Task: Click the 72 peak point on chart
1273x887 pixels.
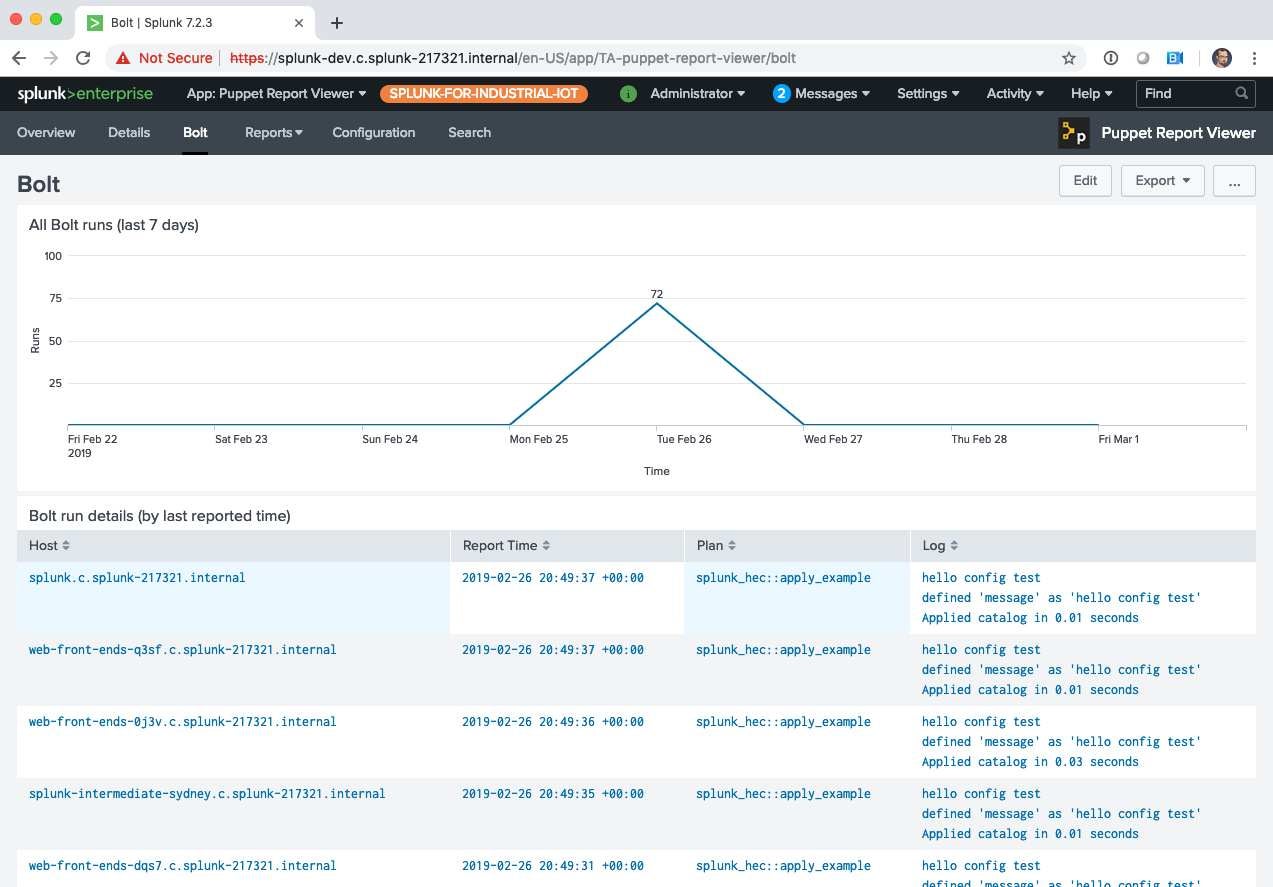Action: pos(657,303)
